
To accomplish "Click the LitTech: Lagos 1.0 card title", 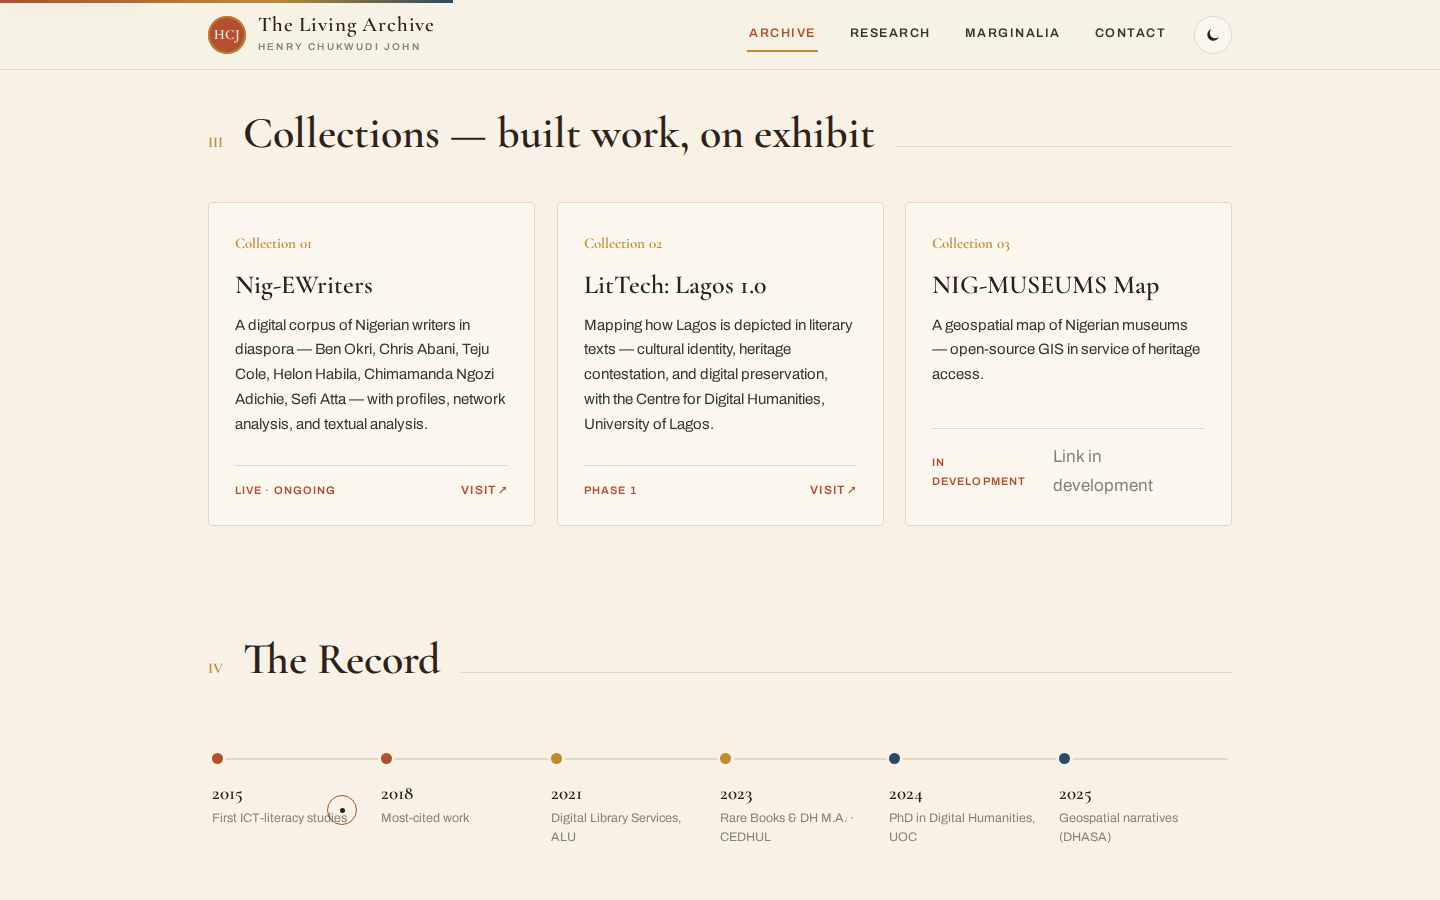I will point(675,285).
